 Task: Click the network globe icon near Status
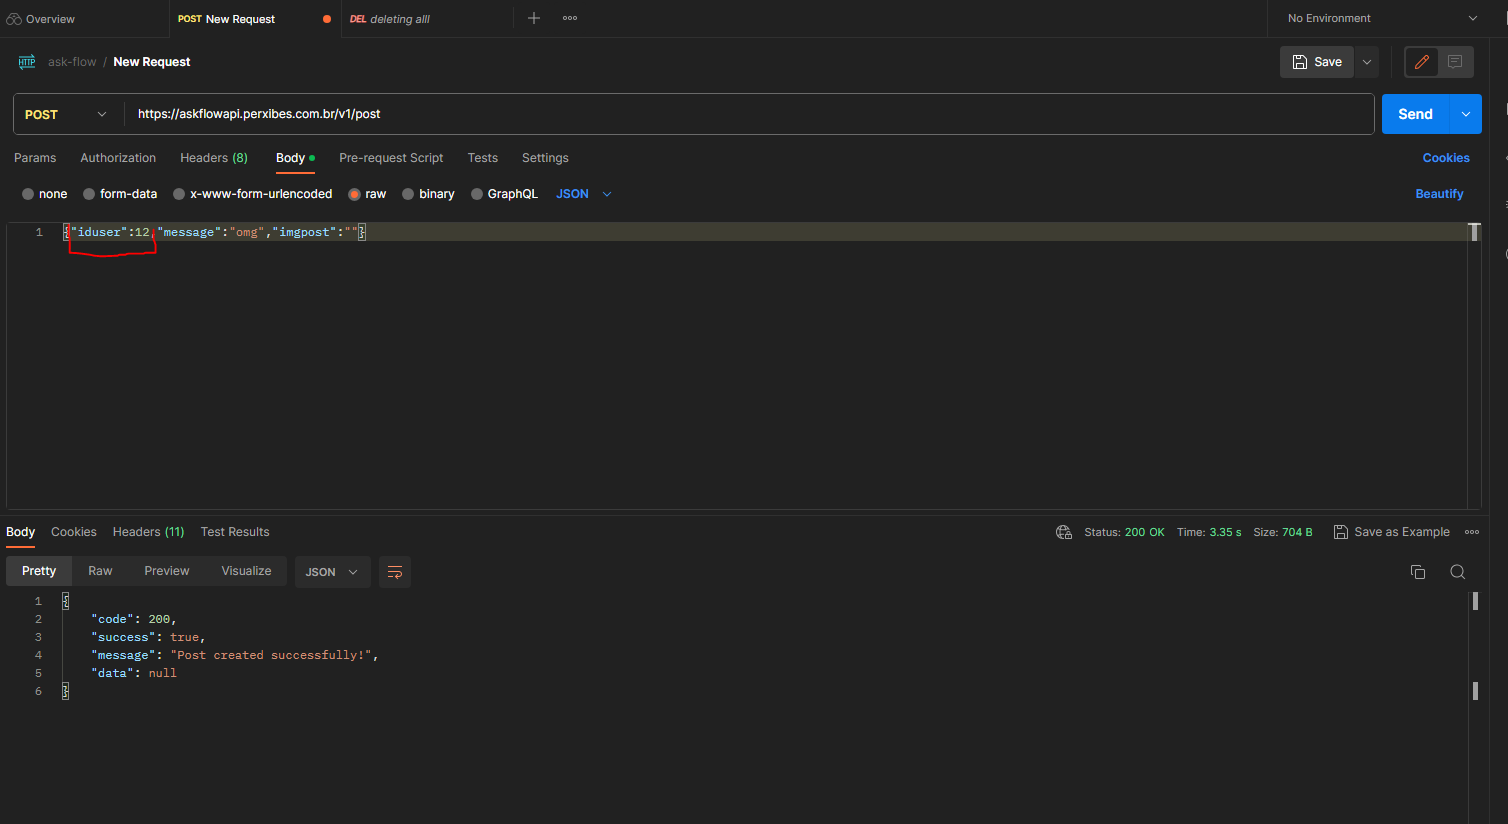1064,532
